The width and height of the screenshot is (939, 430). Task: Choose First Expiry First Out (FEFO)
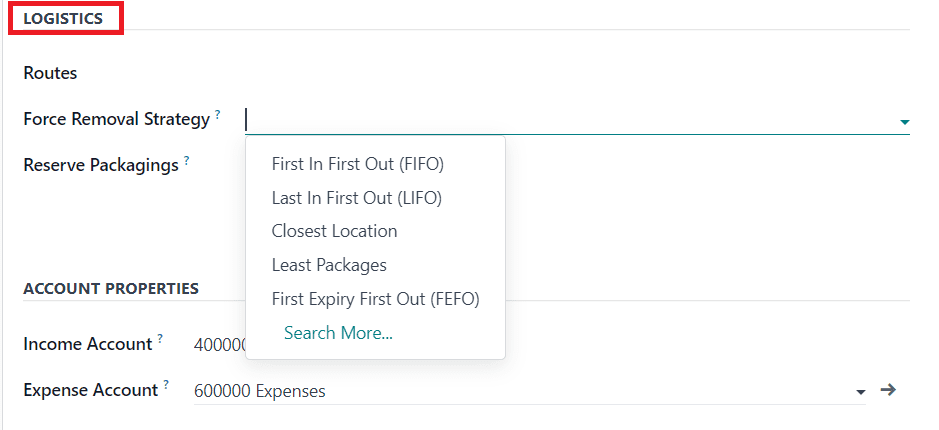375,299
